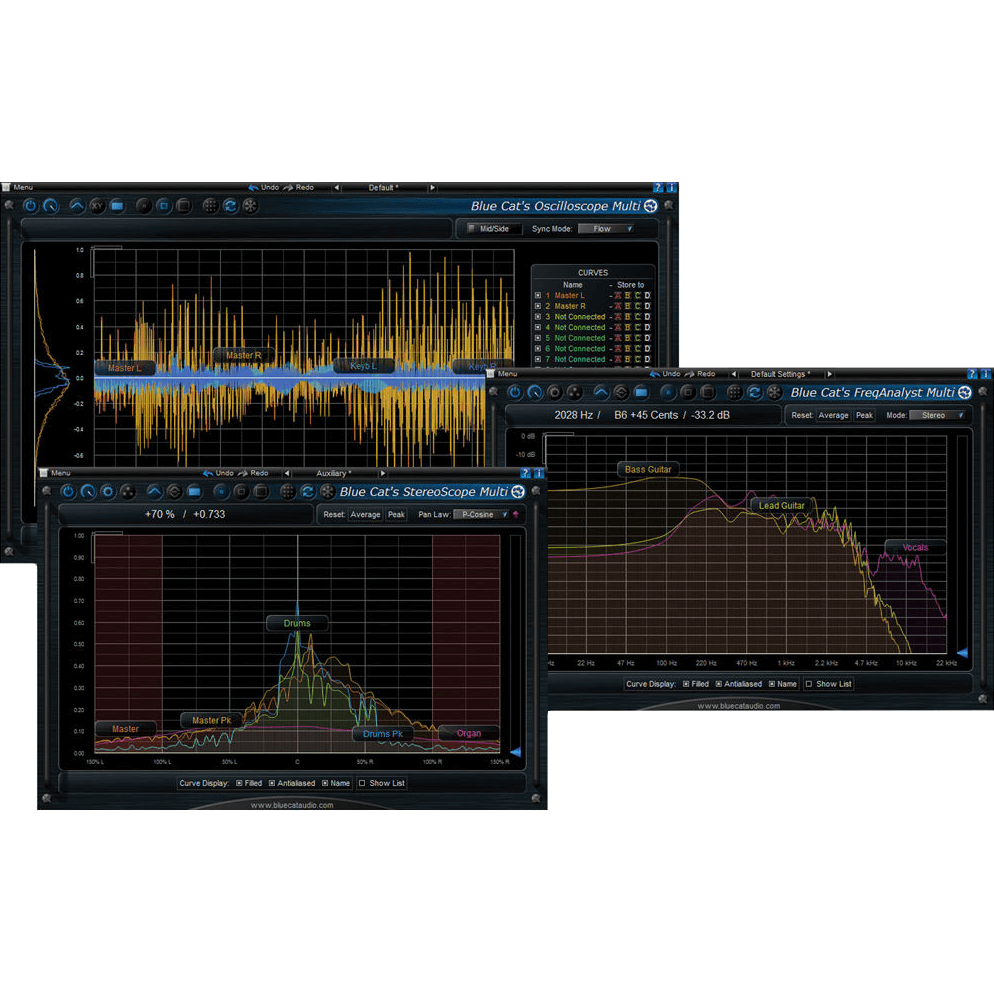
Task: Go to next preset arrow in StereoScope
Action: point(382,473)
